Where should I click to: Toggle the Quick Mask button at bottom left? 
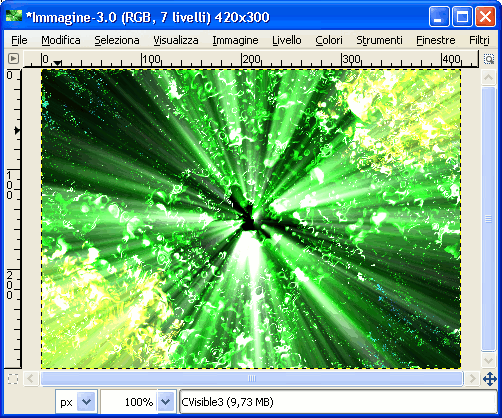tap(13, 379)
